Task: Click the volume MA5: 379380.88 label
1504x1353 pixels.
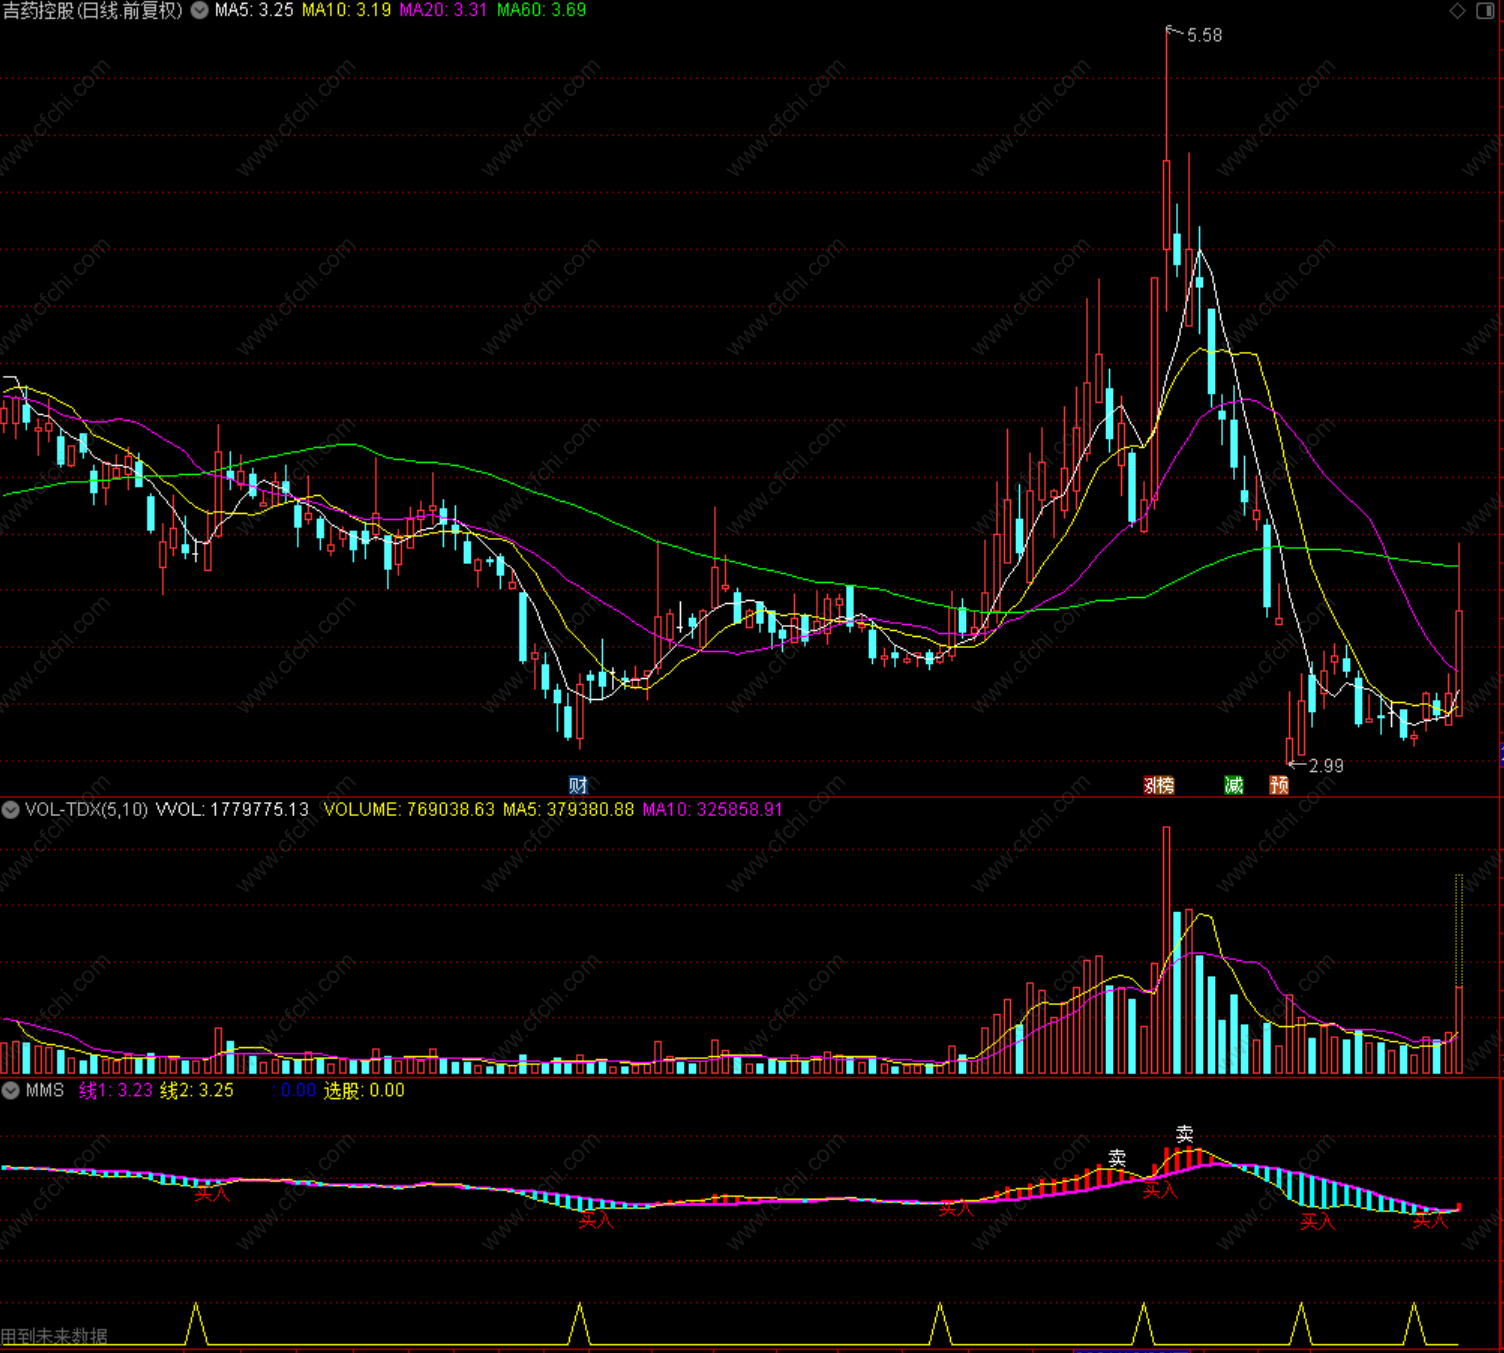Action: coord(568,809)
